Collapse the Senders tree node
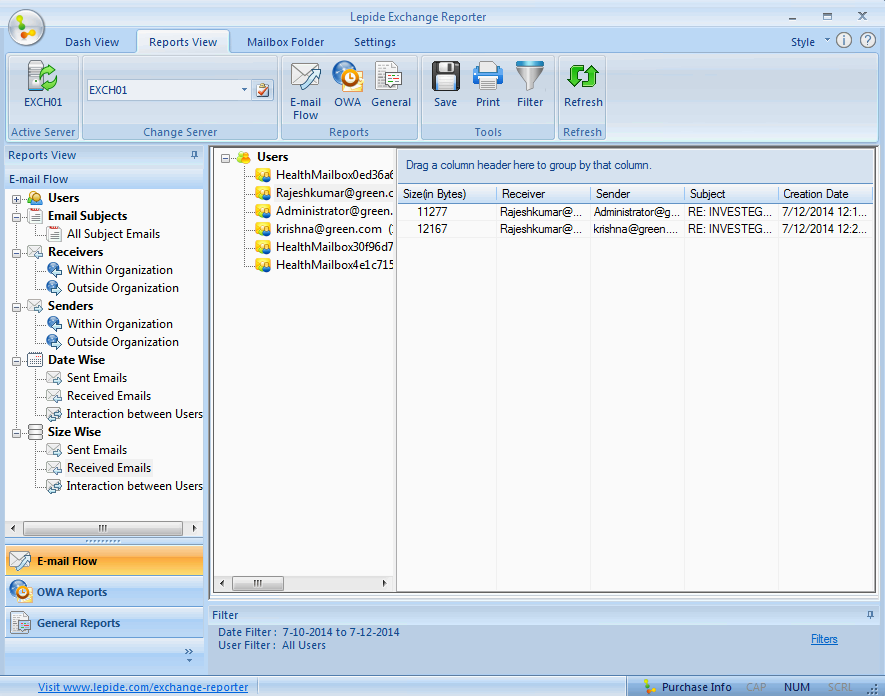Screen dimensions: 885x696 (x=16, y=307)
